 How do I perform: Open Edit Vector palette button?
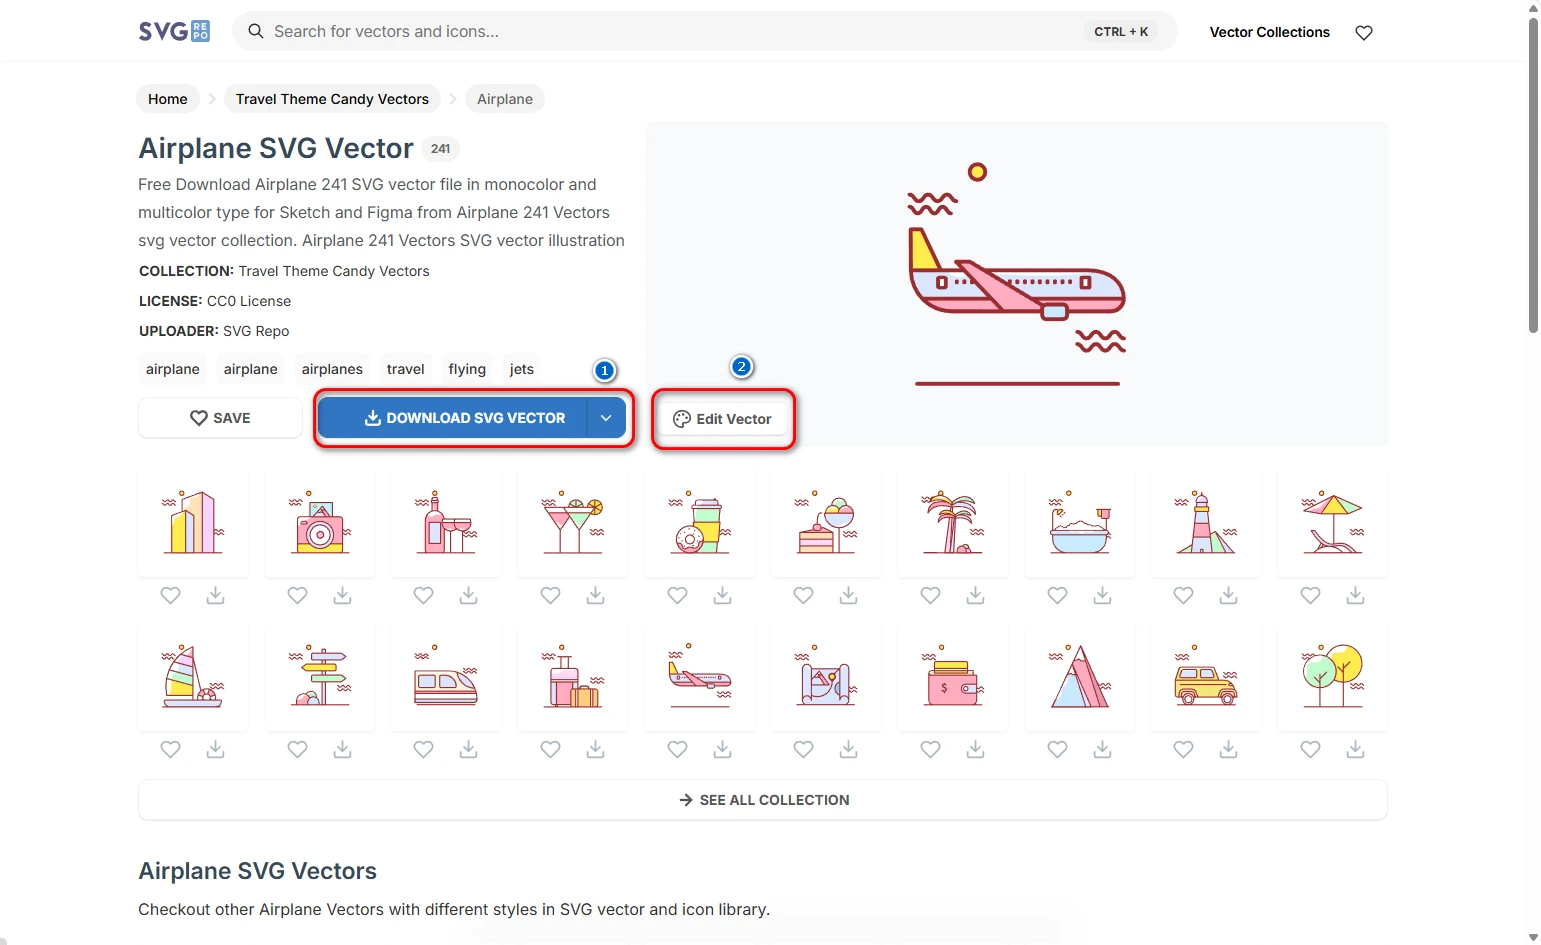click(x=722, y=419)
